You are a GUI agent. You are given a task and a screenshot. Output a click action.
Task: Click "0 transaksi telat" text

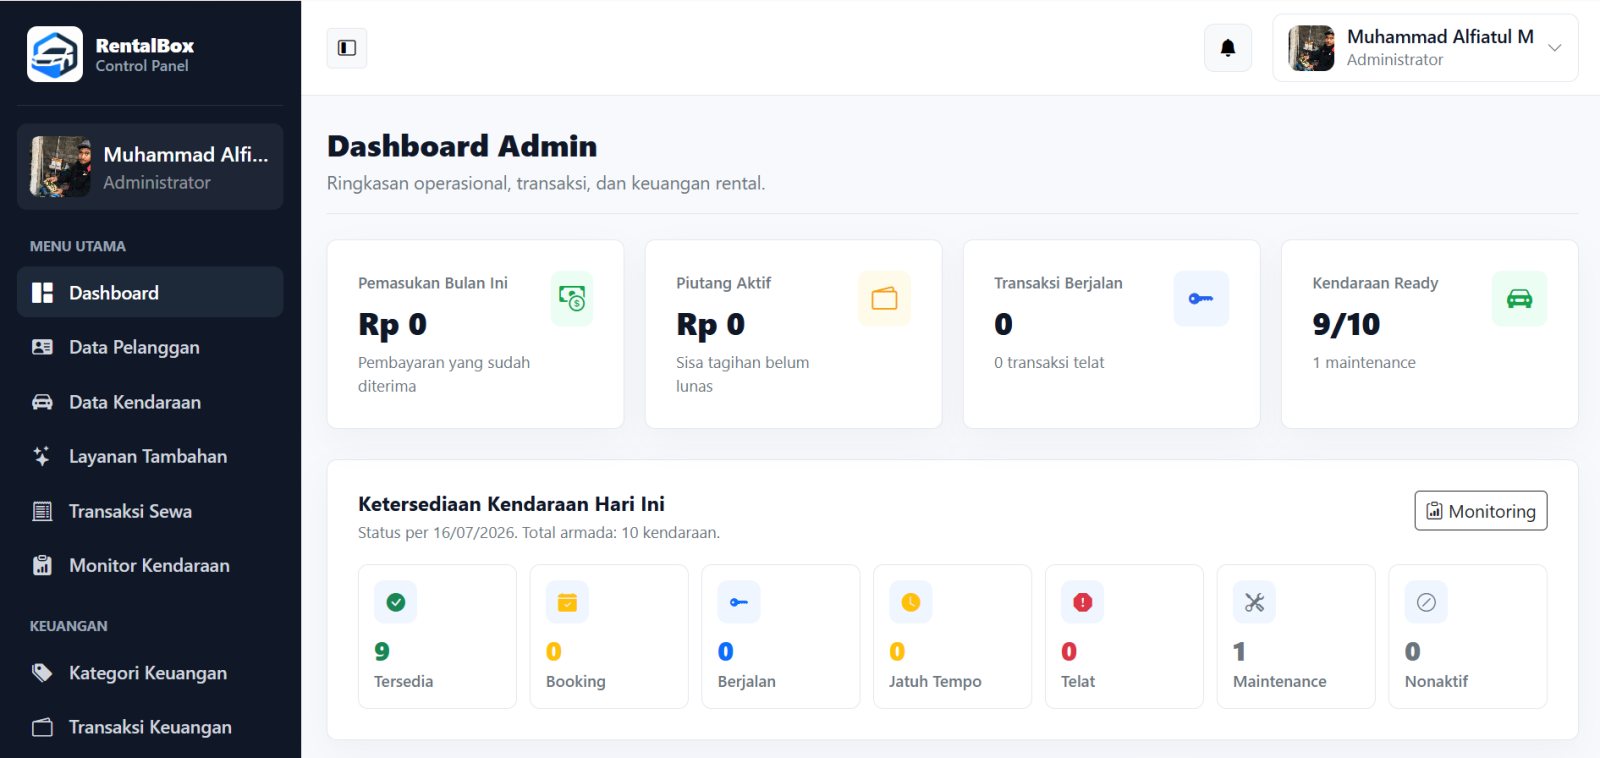1049,362
